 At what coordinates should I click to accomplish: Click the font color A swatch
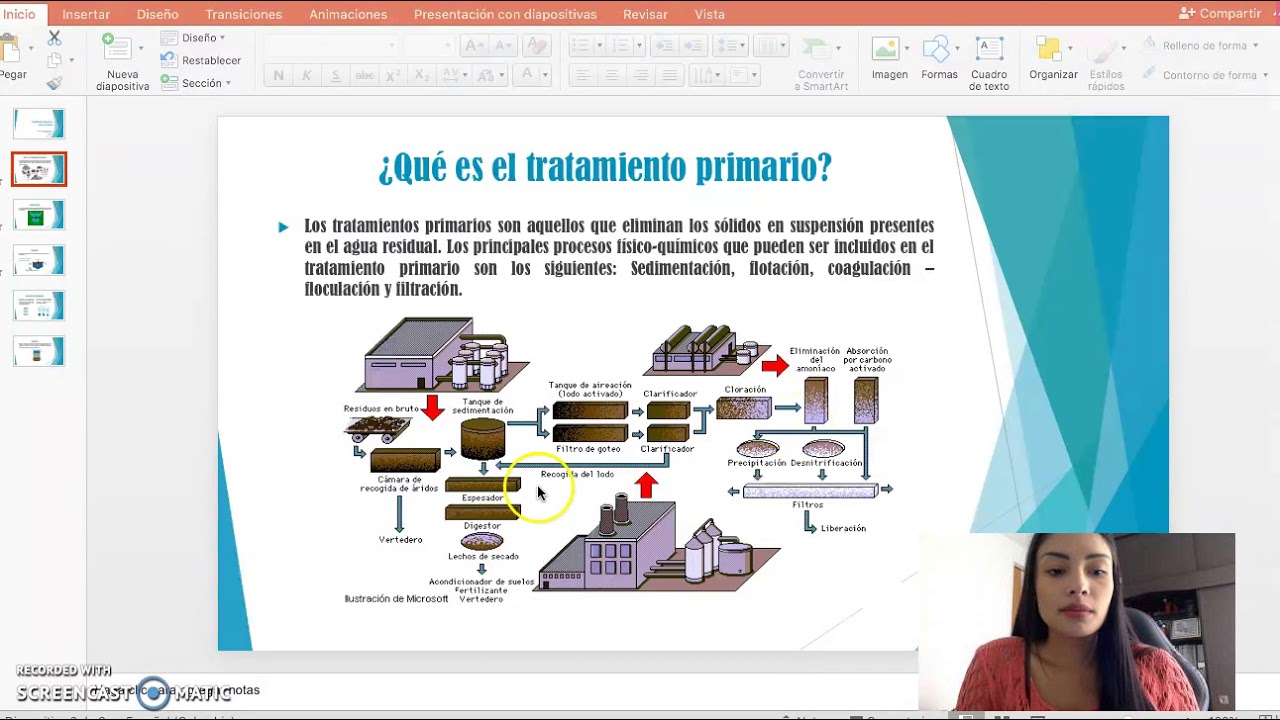pos(528,75)
